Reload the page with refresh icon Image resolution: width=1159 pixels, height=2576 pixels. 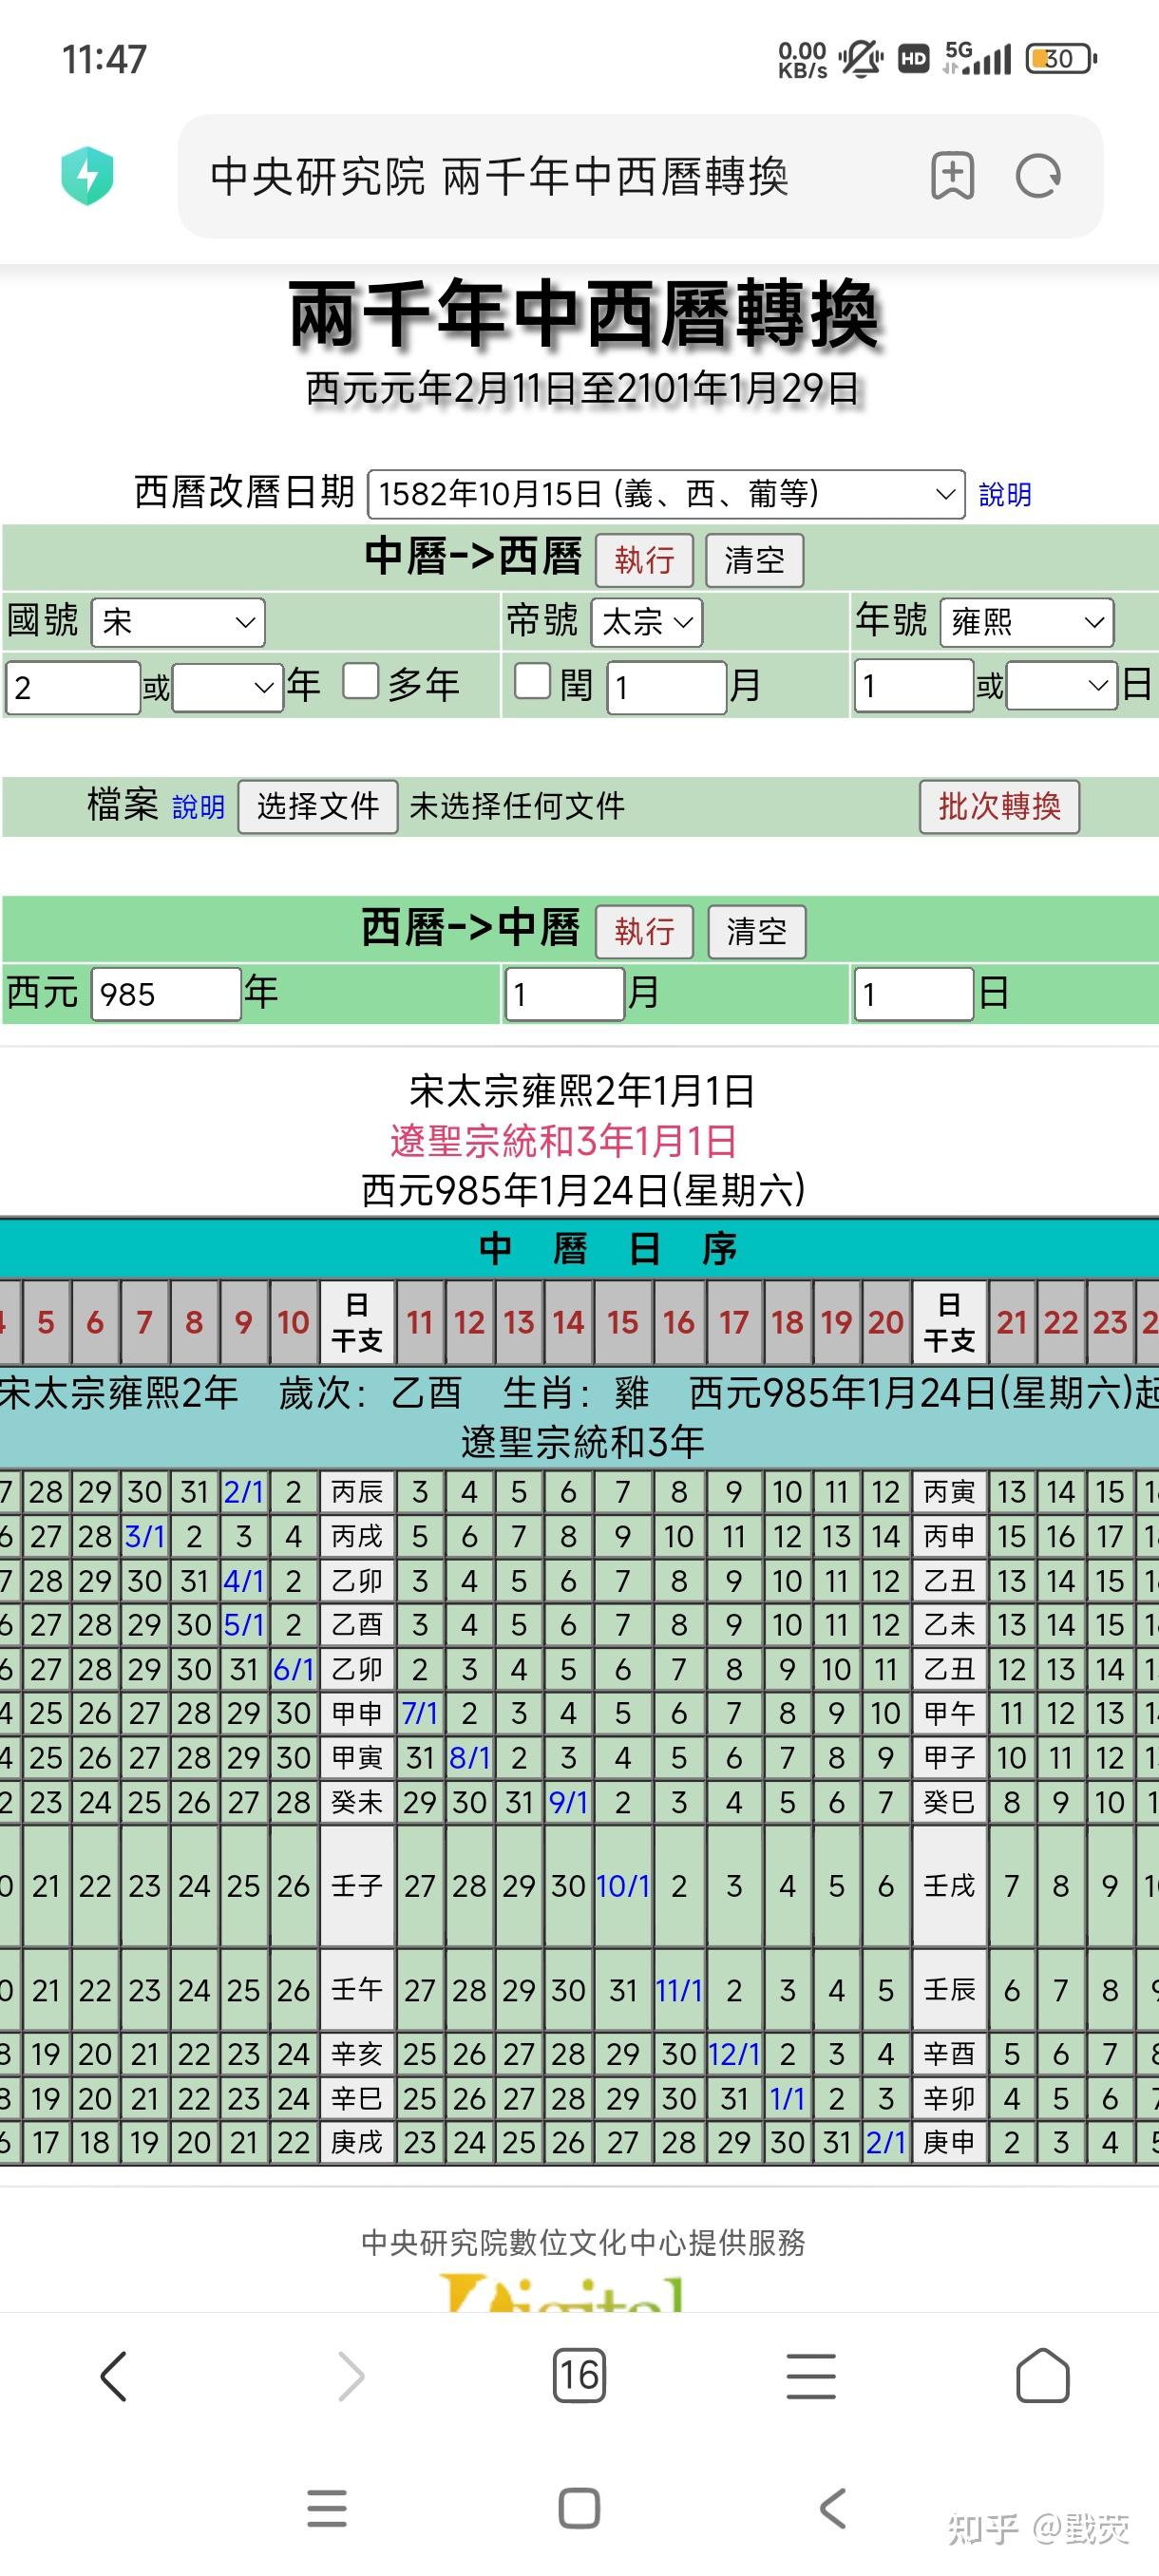[1038, 177]
